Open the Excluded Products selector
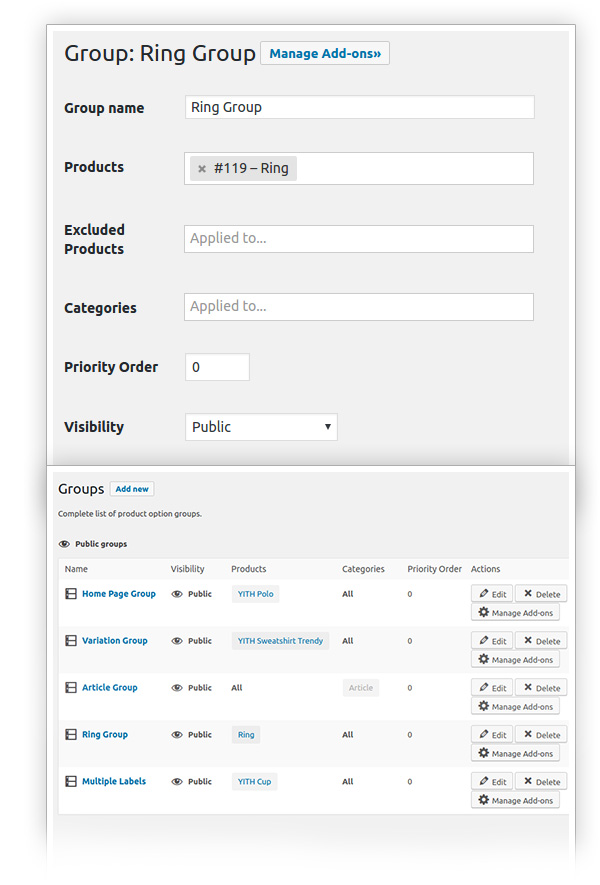This screenshot has height=885, width=600. [358, 239]
